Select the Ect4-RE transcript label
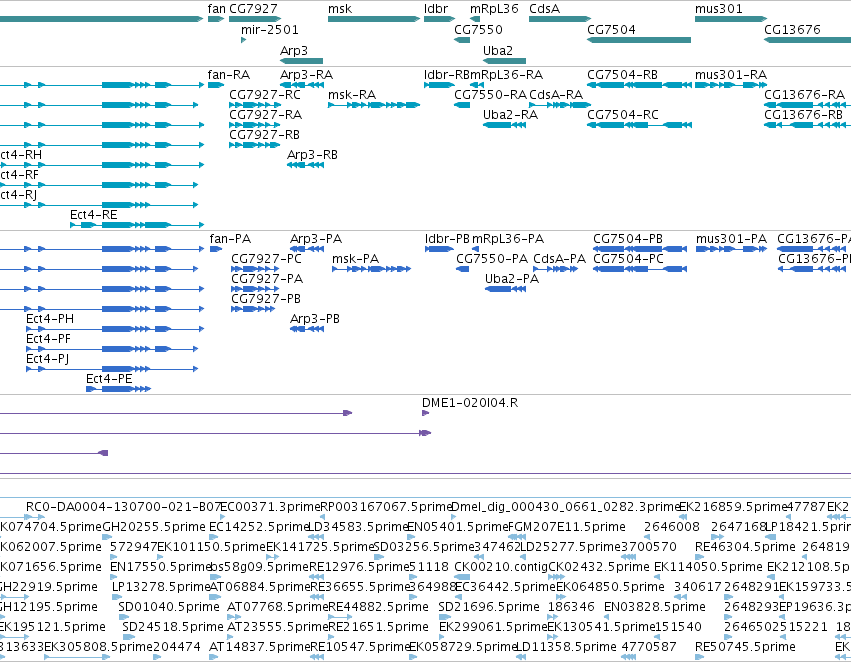 click(x=93, y=215)
